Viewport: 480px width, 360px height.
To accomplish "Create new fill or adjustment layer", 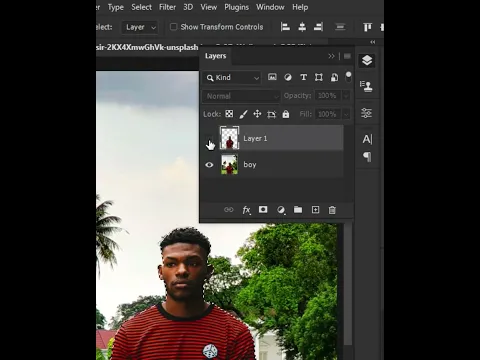I will pyautogui.click(x=281, y=210).
